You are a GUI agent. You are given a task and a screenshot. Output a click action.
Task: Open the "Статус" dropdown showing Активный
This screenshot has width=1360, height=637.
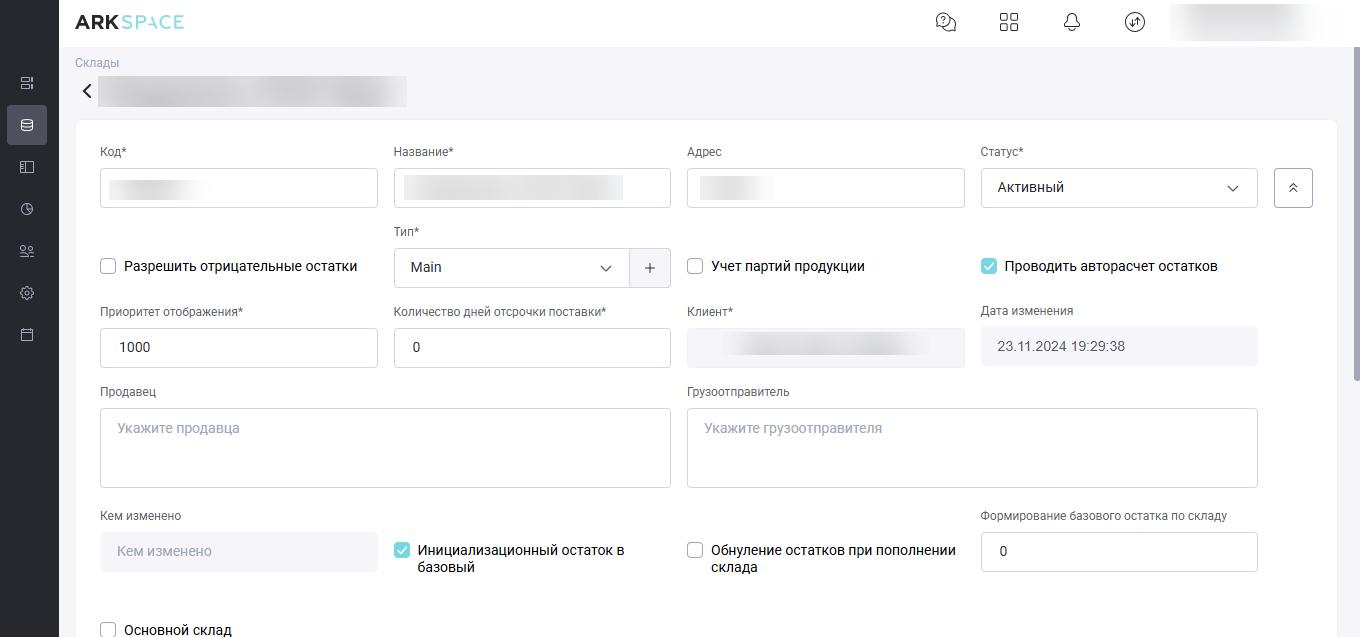(x=1118, y=188)
